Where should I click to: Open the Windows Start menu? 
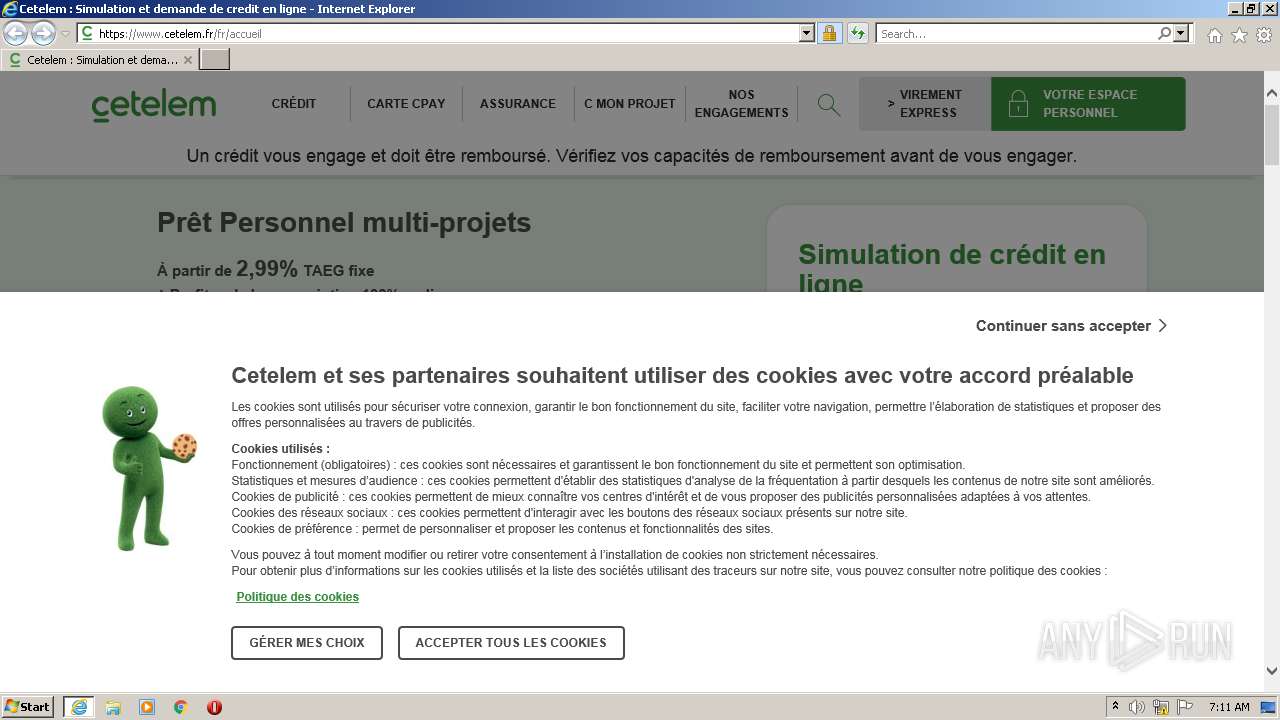(27, 706)
